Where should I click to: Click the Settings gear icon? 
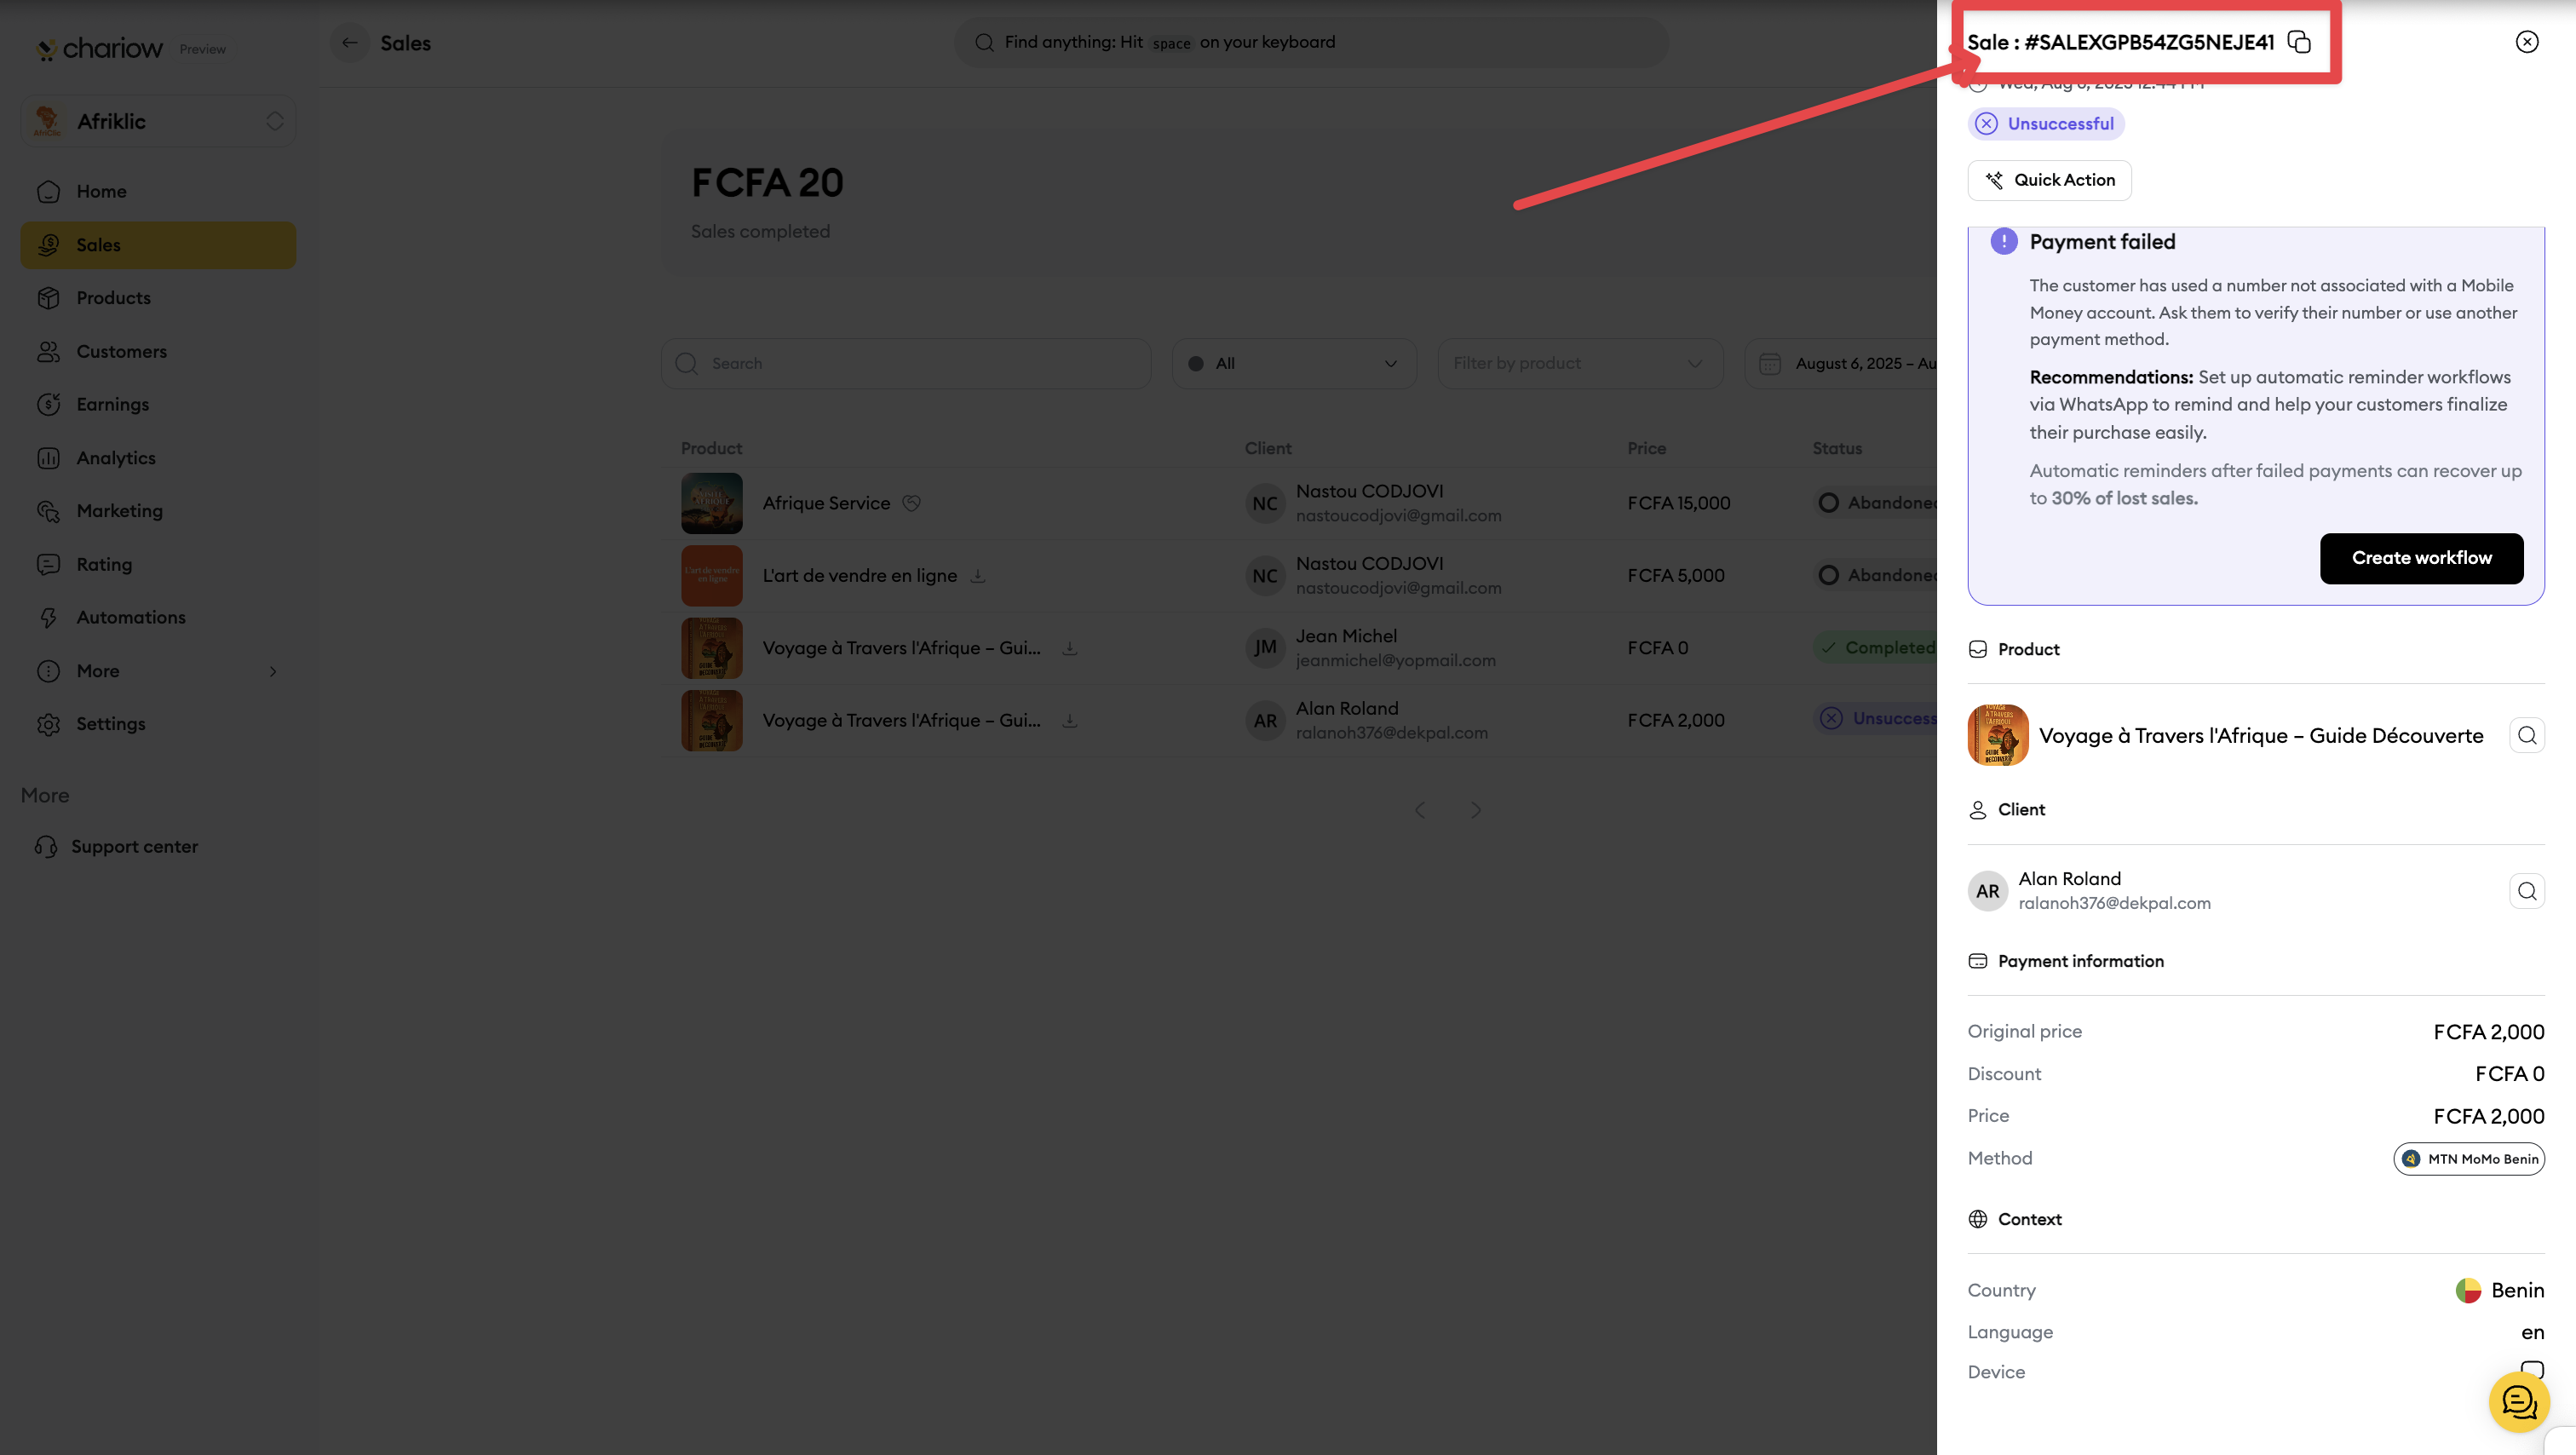pos(48,724)
